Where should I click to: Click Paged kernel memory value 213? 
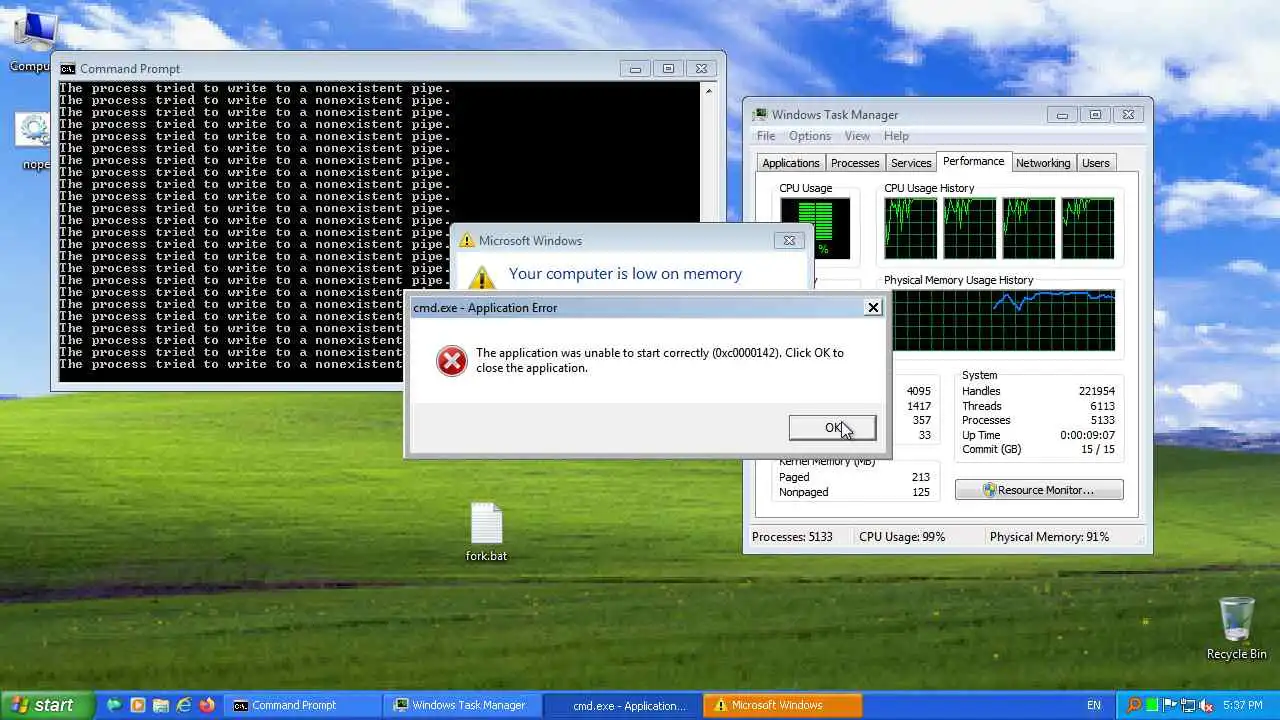tap(920, 477)
